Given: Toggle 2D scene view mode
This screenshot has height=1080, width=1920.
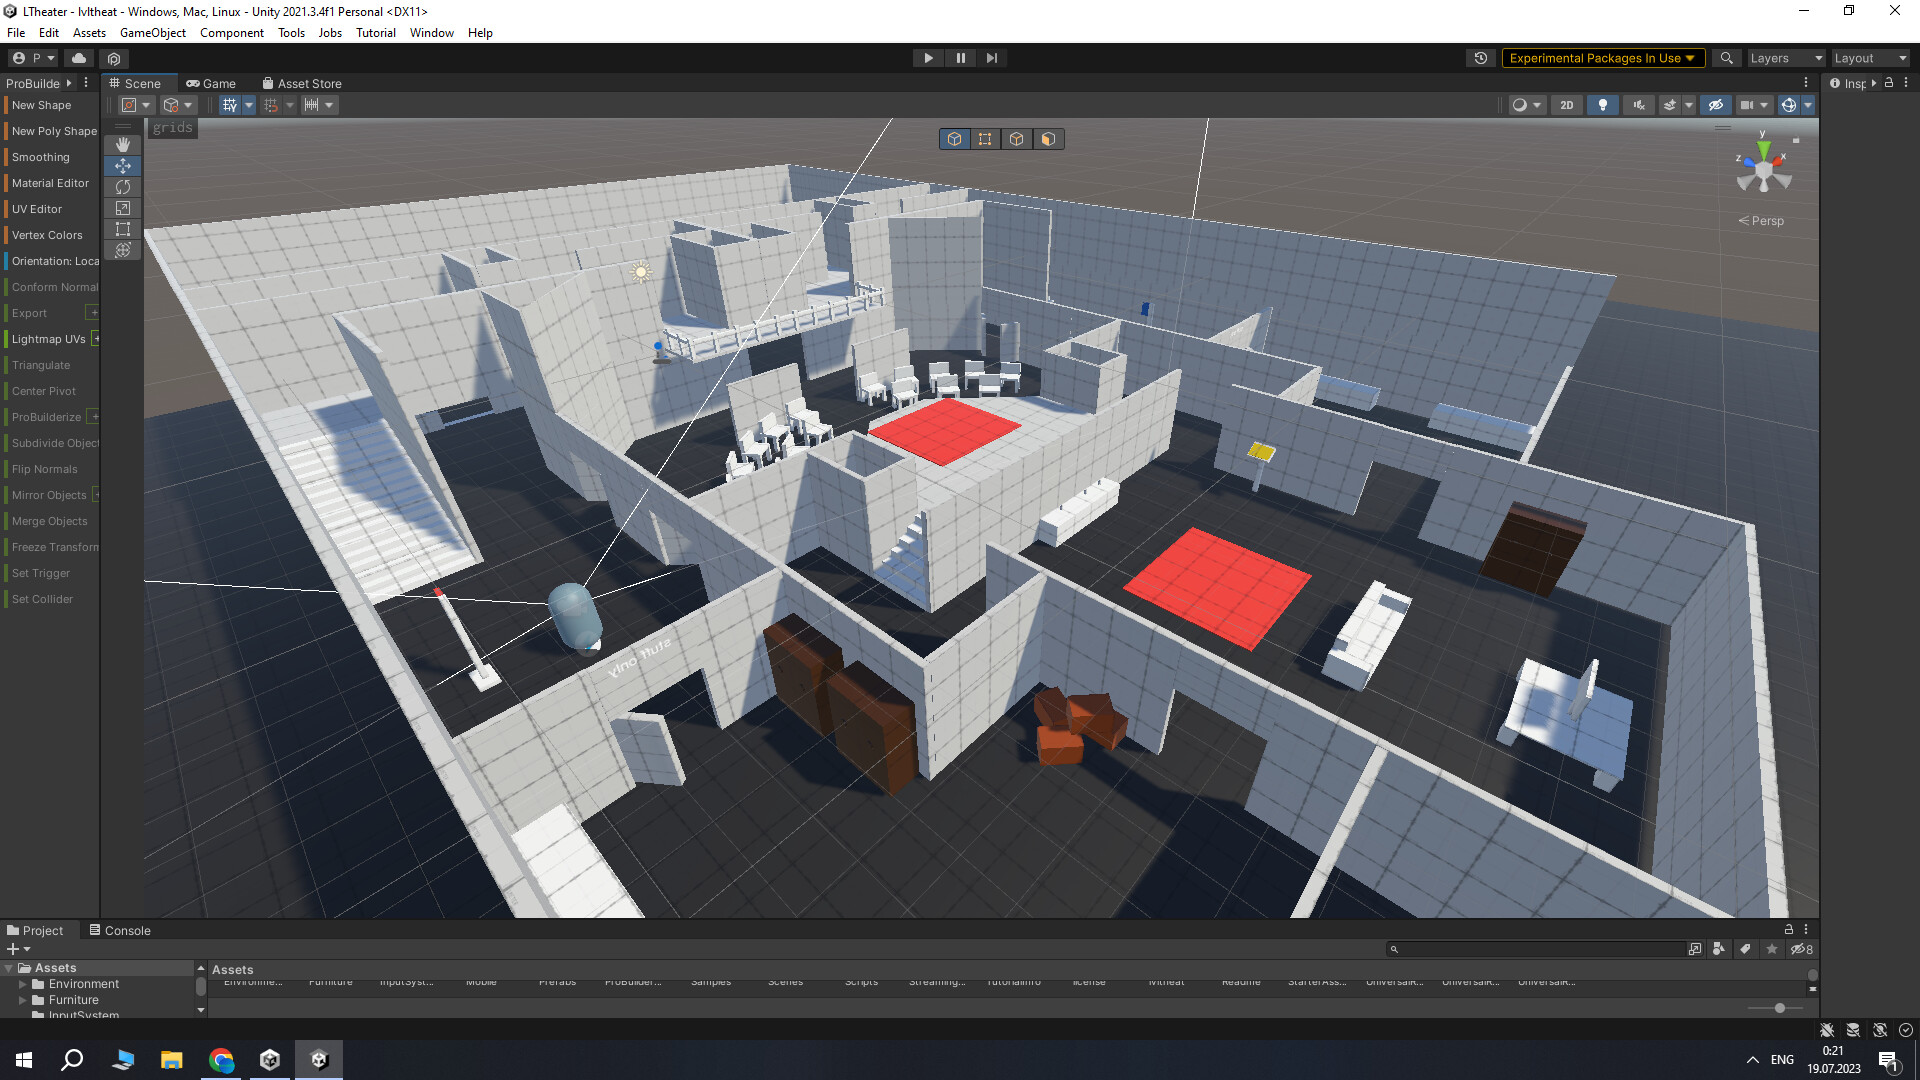Looking at the screenshot, I should [x=1566, y=105].
